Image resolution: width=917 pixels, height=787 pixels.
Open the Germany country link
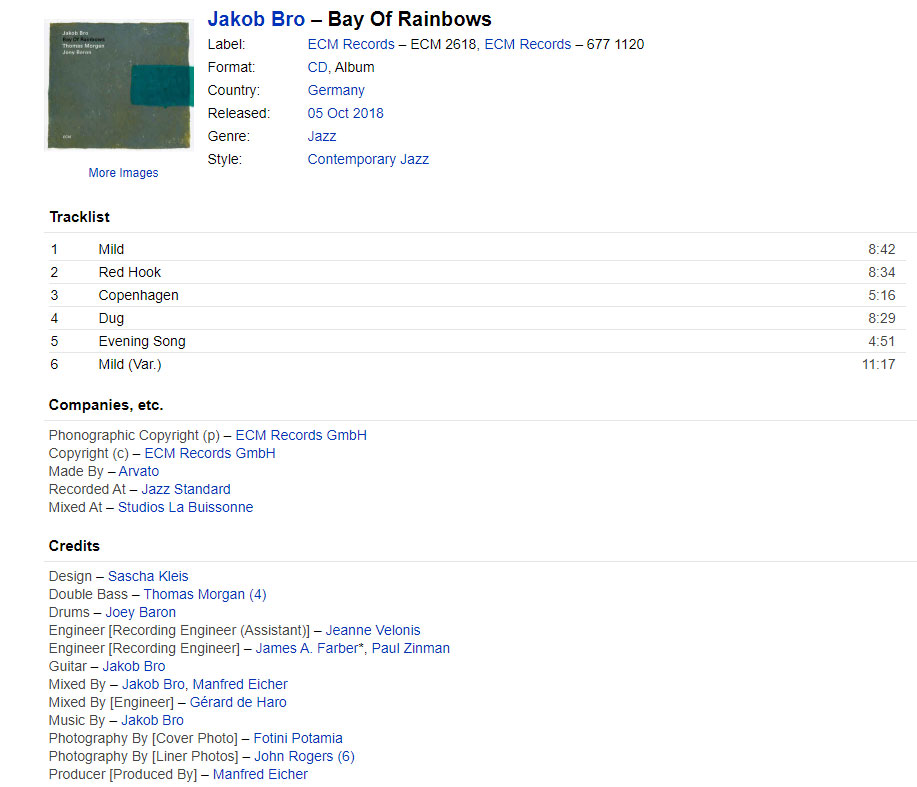[336, 90]
